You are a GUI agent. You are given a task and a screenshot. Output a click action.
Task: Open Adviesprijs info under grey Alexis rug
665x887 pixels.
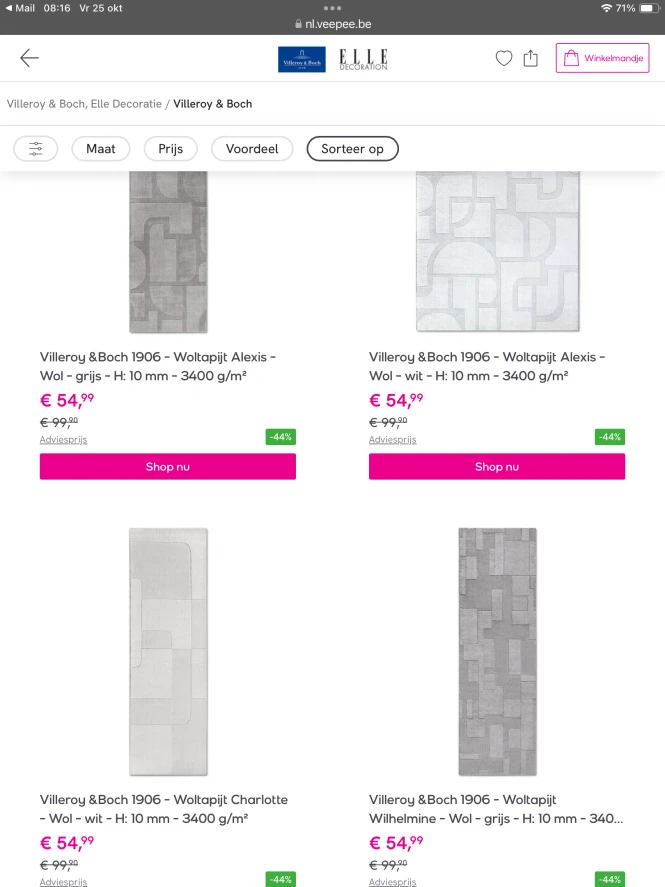pyautogui.click(x=63, y=440)
